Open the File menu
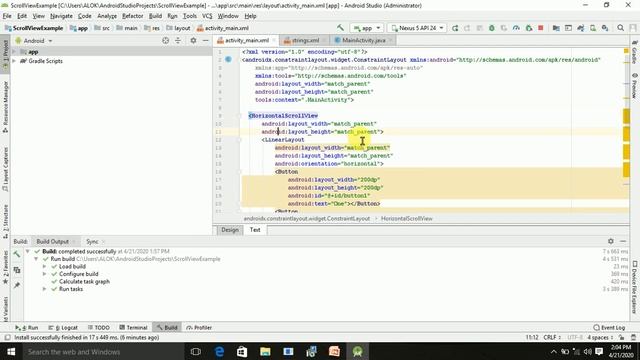This screenshot has width=640, height=360. [x=7, y=16]
